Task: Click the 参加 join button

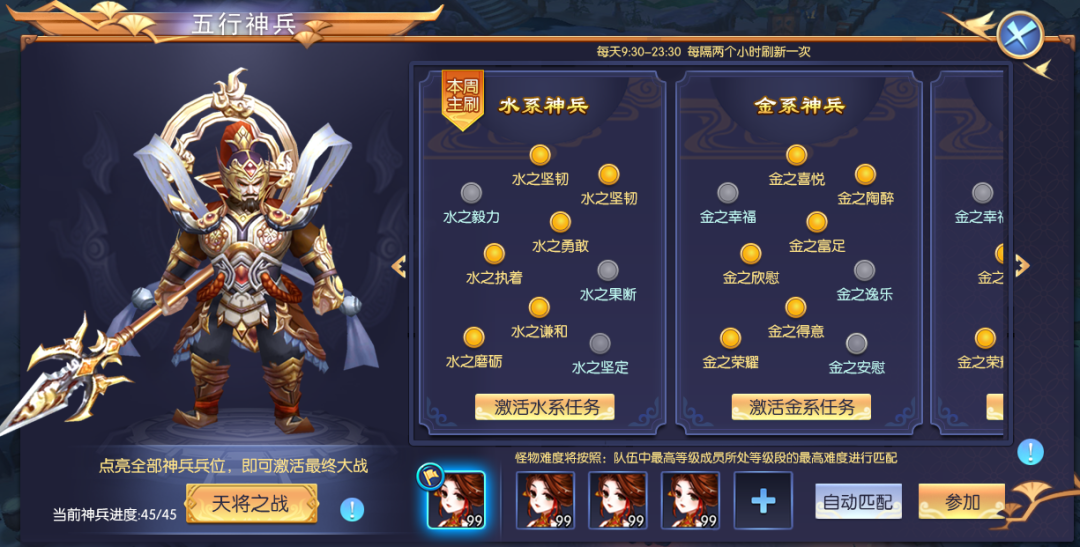Action: point(962,502)
